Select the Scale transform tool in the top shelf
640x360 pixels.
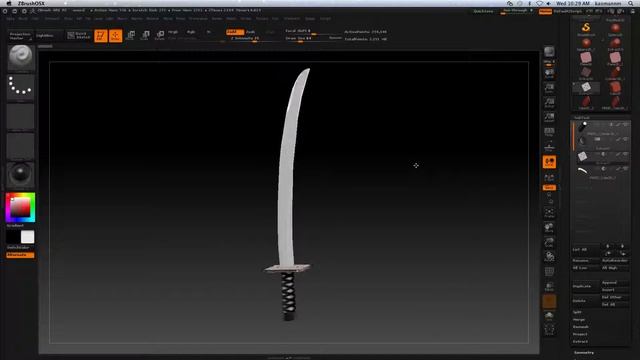coord(145,36)
